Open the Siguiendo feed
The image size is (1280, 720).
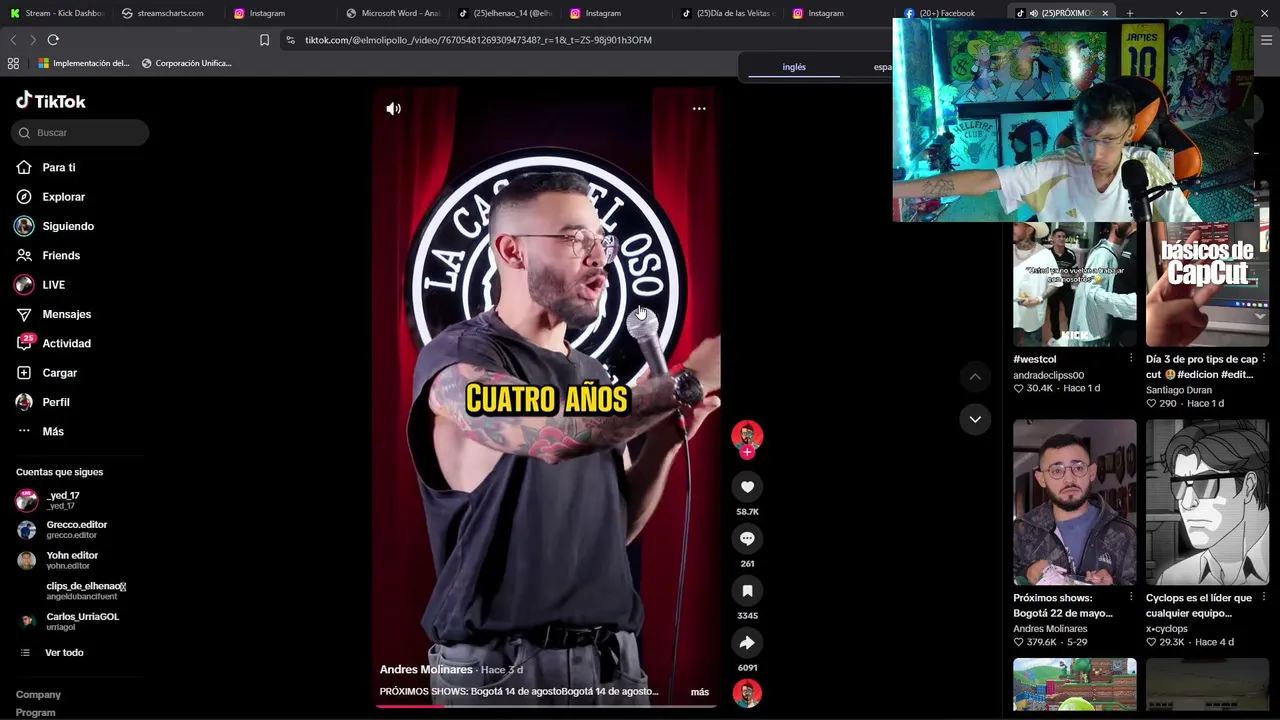(68, 226)
